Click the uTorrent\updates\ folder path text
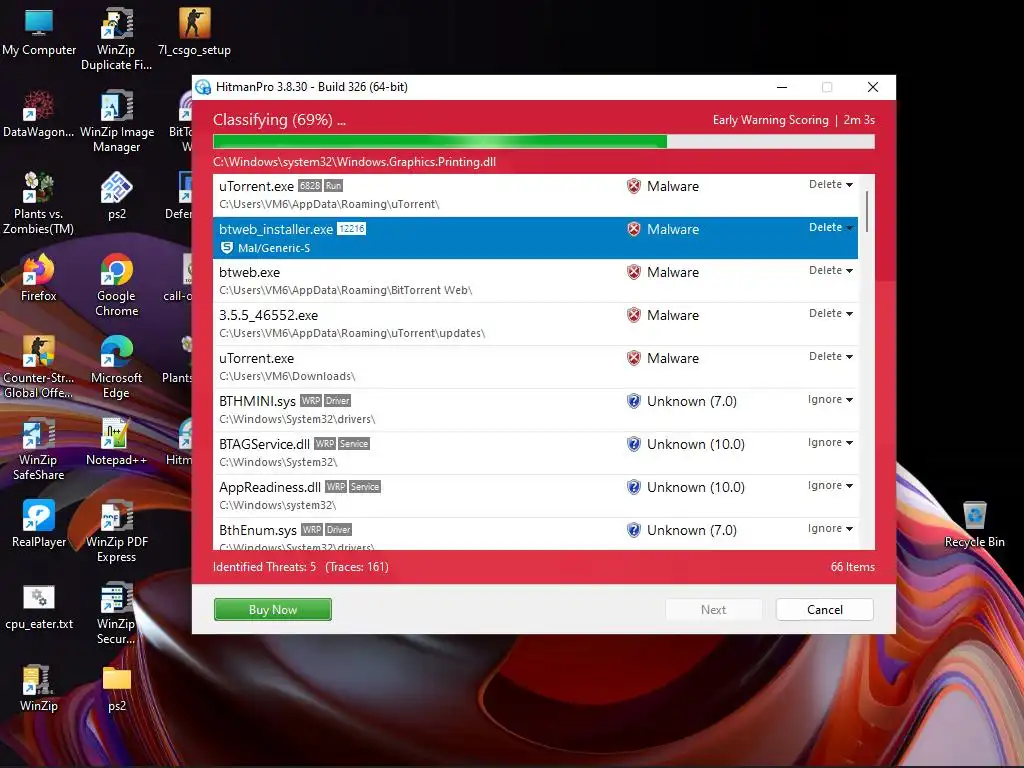The height and width of the screenshot is (768, 1024). (x=352, y=333)
